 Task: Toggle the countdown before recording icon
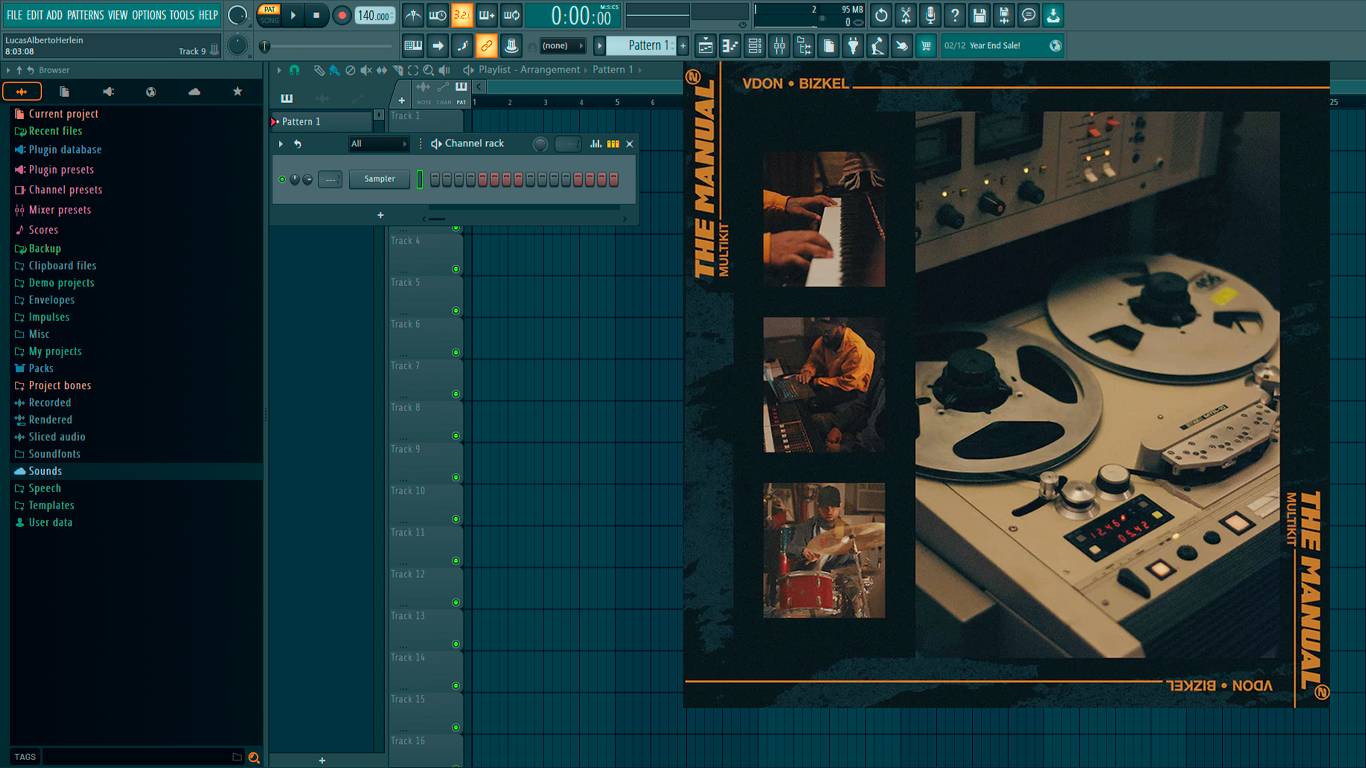(x=462, y=15)
